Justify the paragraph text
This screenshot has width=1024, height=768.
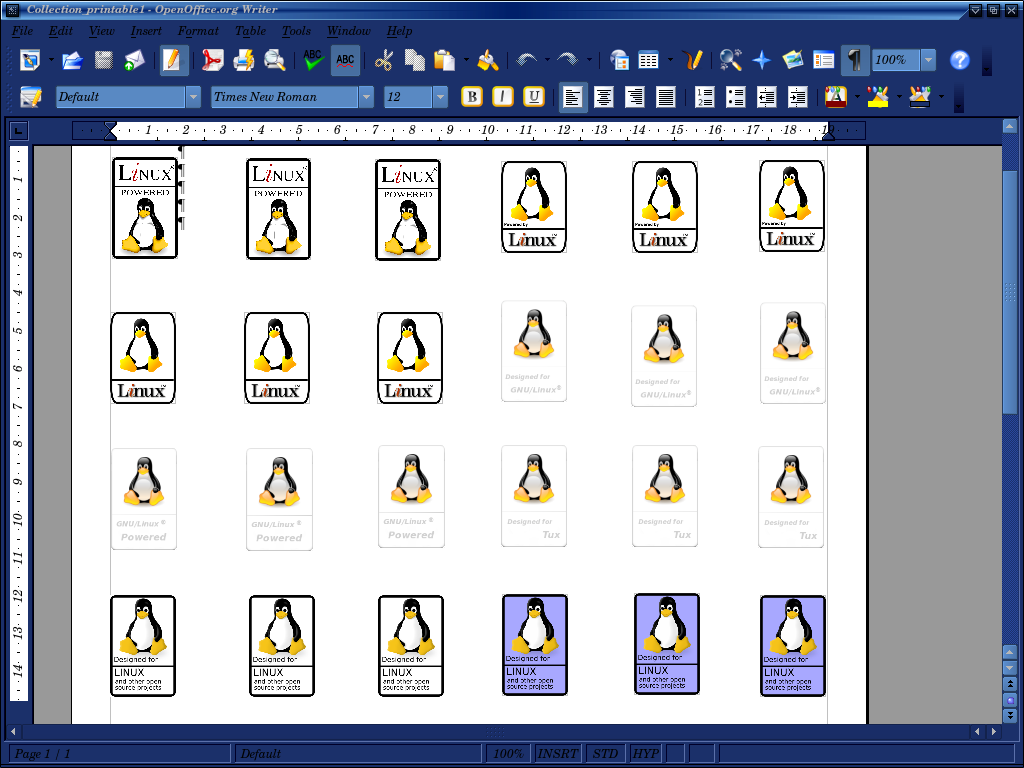coord(665,97)
